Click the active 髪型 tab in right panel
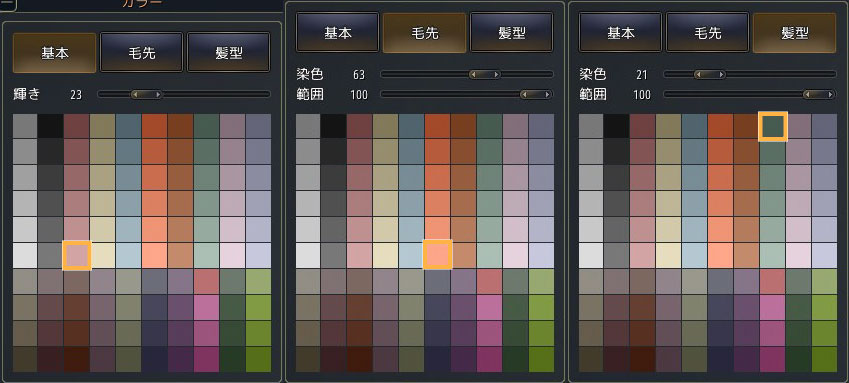This screenshot has height=383, width=849. tap(794, 33)
